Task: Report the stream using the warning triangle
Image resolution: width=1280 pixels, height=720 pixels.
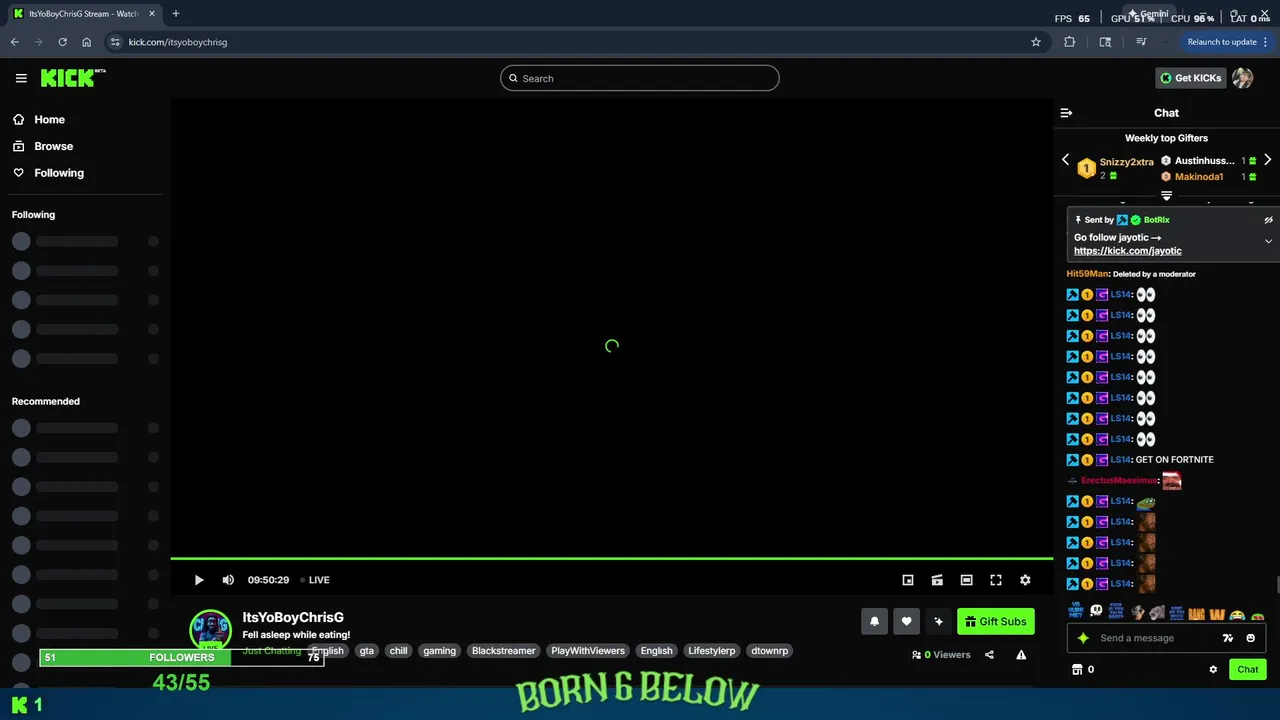Action: [1021, 655]
